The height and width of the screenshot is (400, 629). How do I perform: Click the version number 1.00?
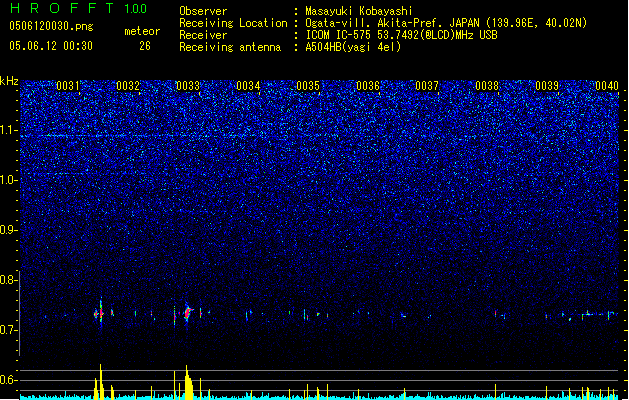point(135,9)
